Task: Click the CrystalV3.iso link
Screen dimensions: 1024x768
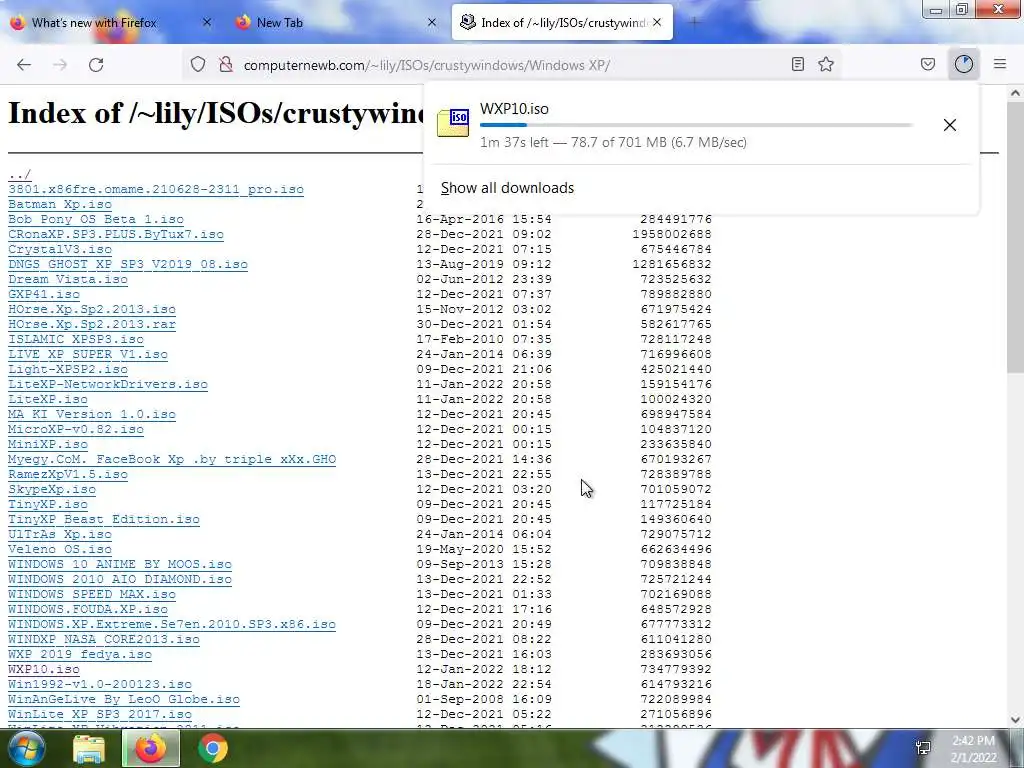Action: click(59, 249)
